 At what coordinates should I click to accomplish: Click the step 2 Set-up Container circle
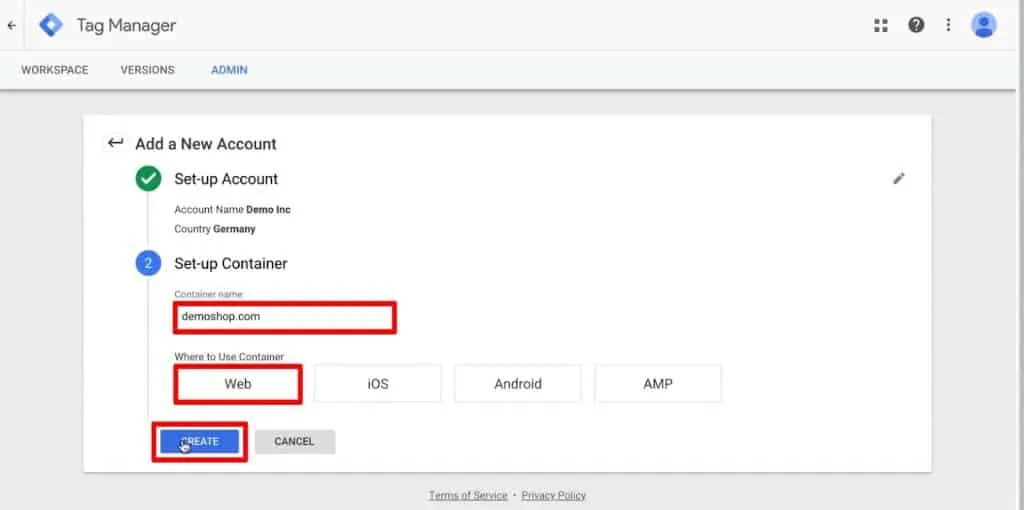pyautogui.click(x=149, y=263)
